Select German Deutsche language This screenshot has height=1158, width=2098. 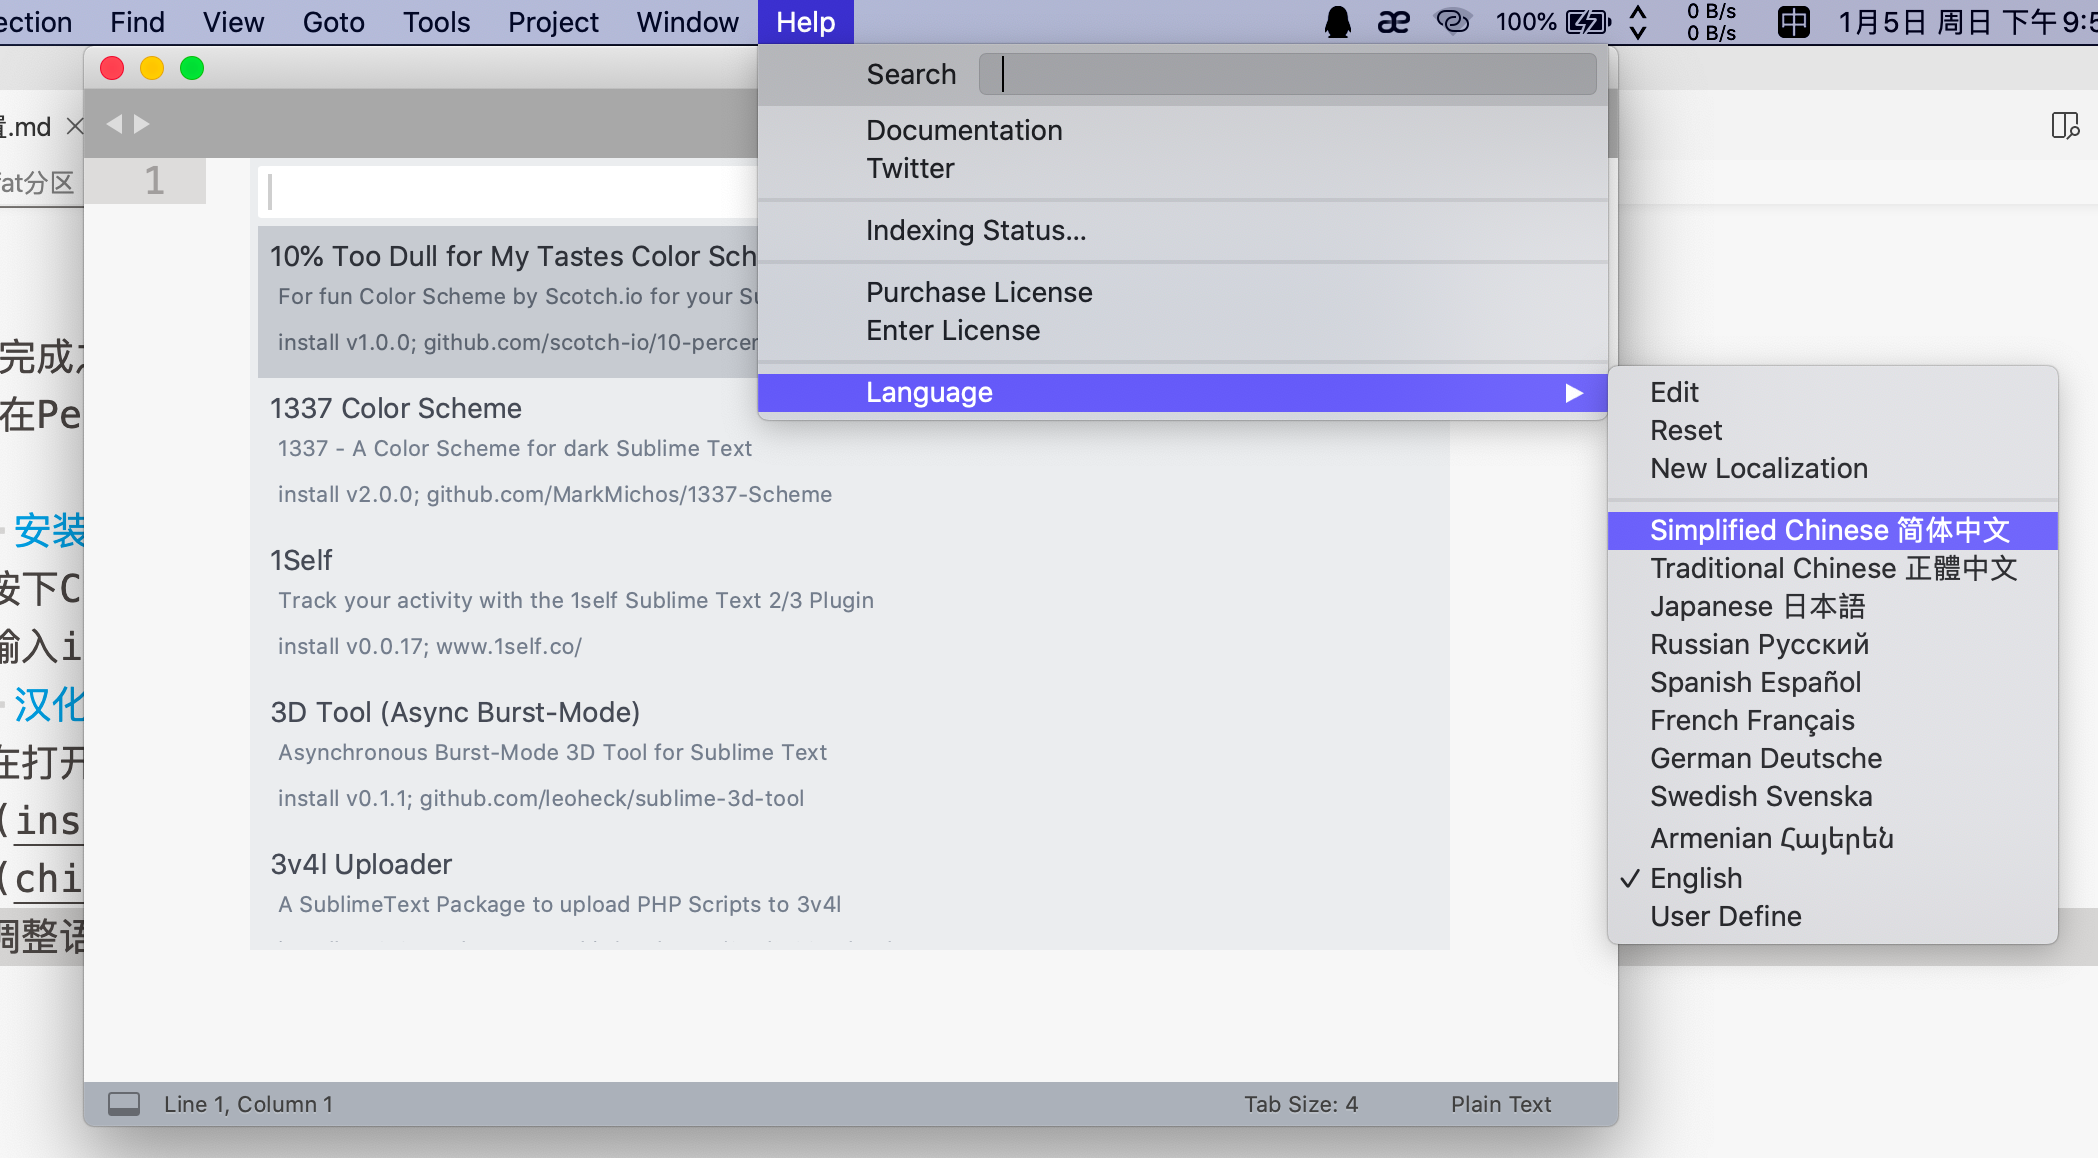pos(1832,758)
